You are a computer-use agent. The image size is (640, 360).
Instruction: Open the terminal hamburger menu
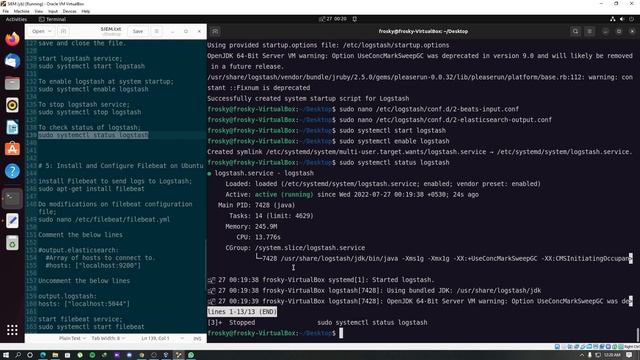[589, 31]
